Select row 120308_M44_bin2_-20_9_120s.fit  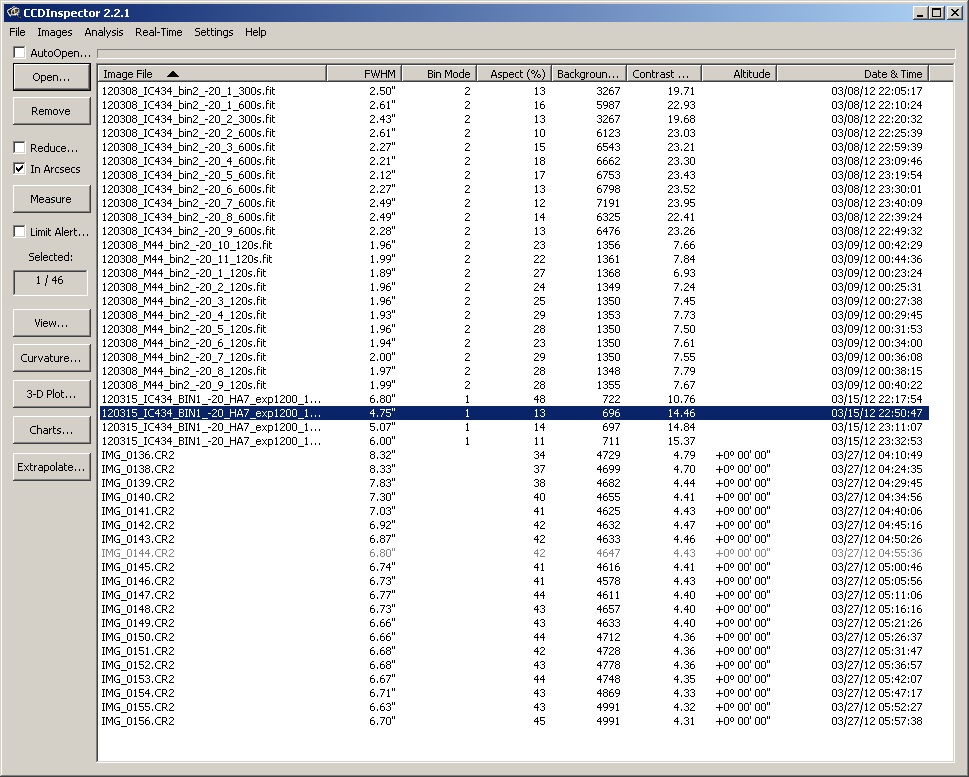click(514, 385)
